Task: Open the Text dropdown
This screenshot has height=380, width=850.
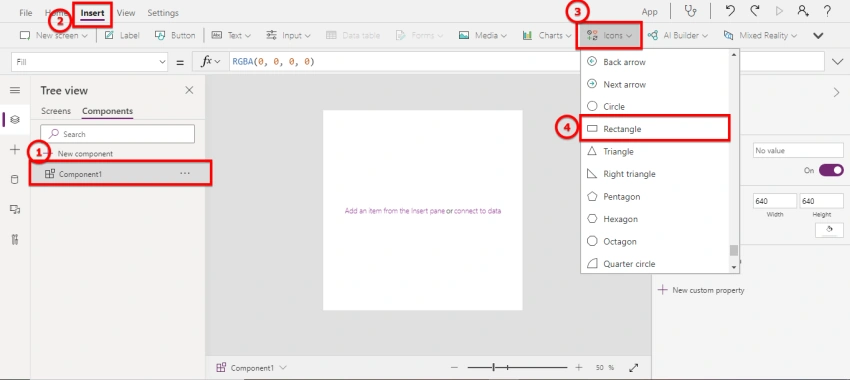Action: point(231,35)
